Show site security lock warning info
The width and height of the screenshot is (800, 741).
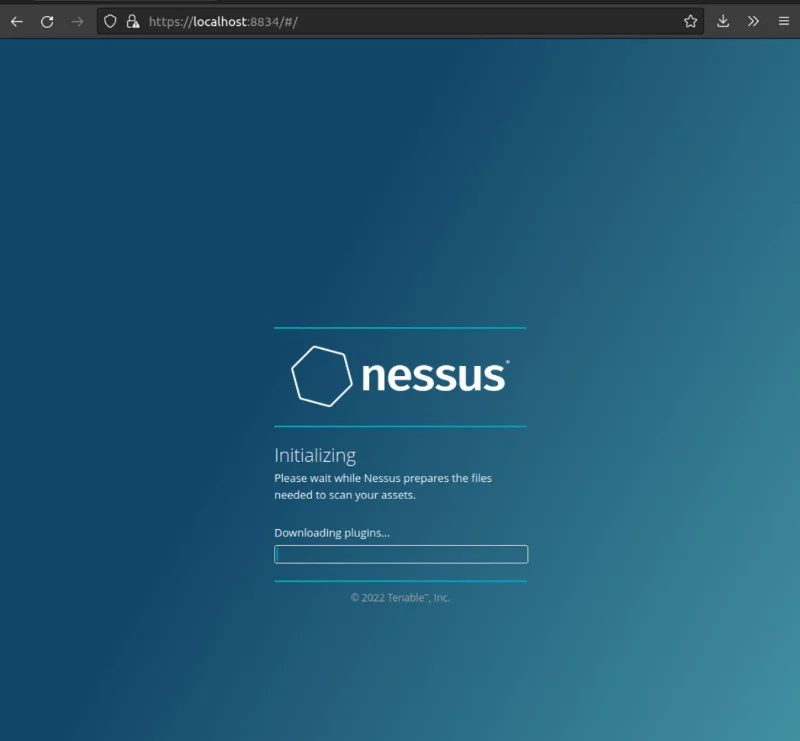[x=133, y=21]
